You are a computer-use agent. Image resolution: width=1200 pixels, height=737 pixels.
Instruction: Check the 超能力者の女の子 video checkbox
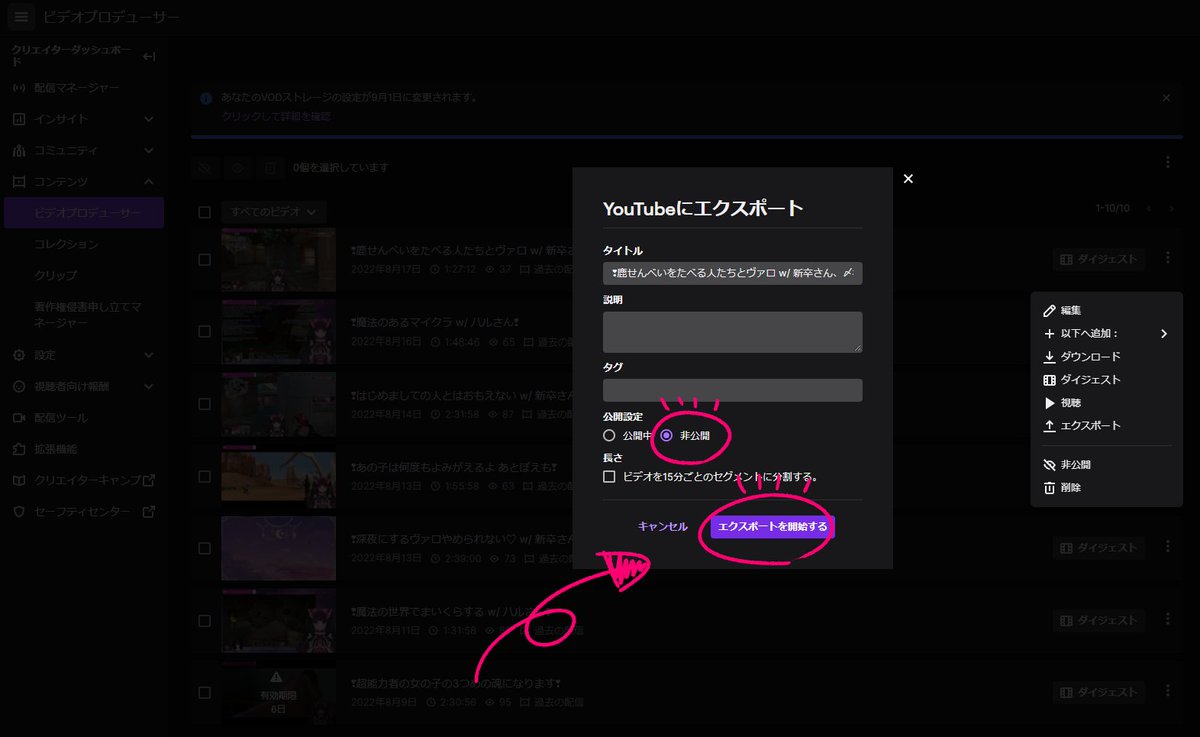tap(205, 692)
